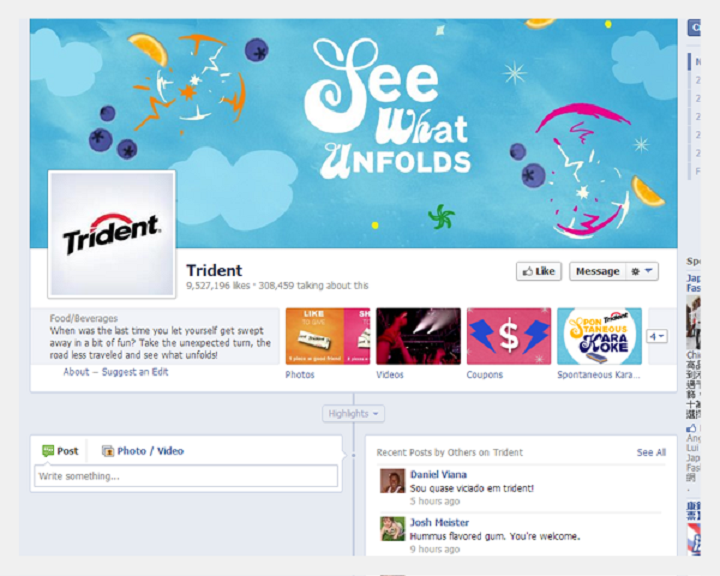Open the Spontaneous Karaoke app thumbnail
This screenshot has width=720, height=576.
coord(599,336)
